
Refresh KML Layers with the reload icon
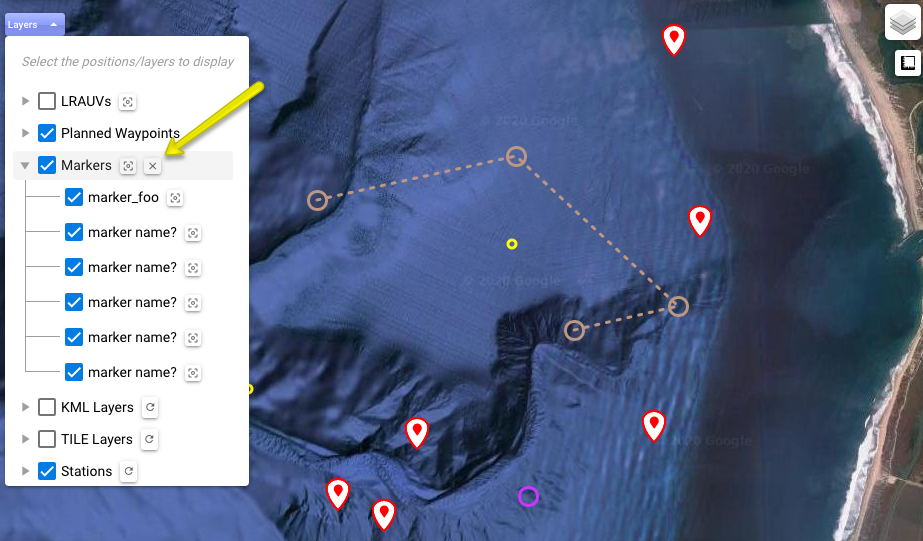[x=150, y=407]
